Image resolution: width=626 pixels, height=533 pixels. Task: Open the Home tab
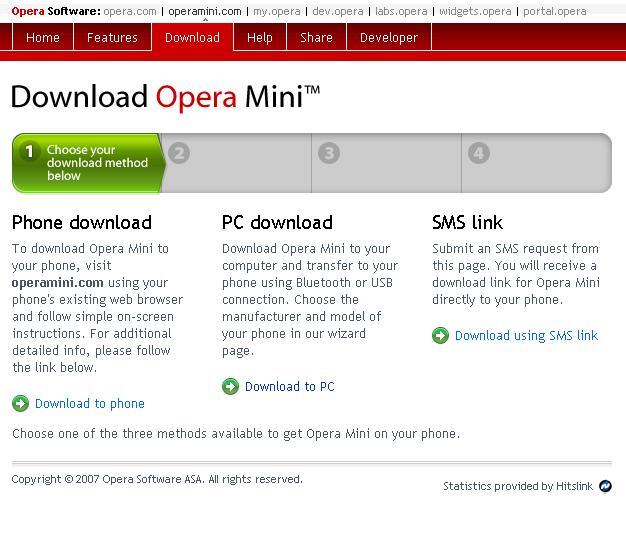tap(43, 37)
